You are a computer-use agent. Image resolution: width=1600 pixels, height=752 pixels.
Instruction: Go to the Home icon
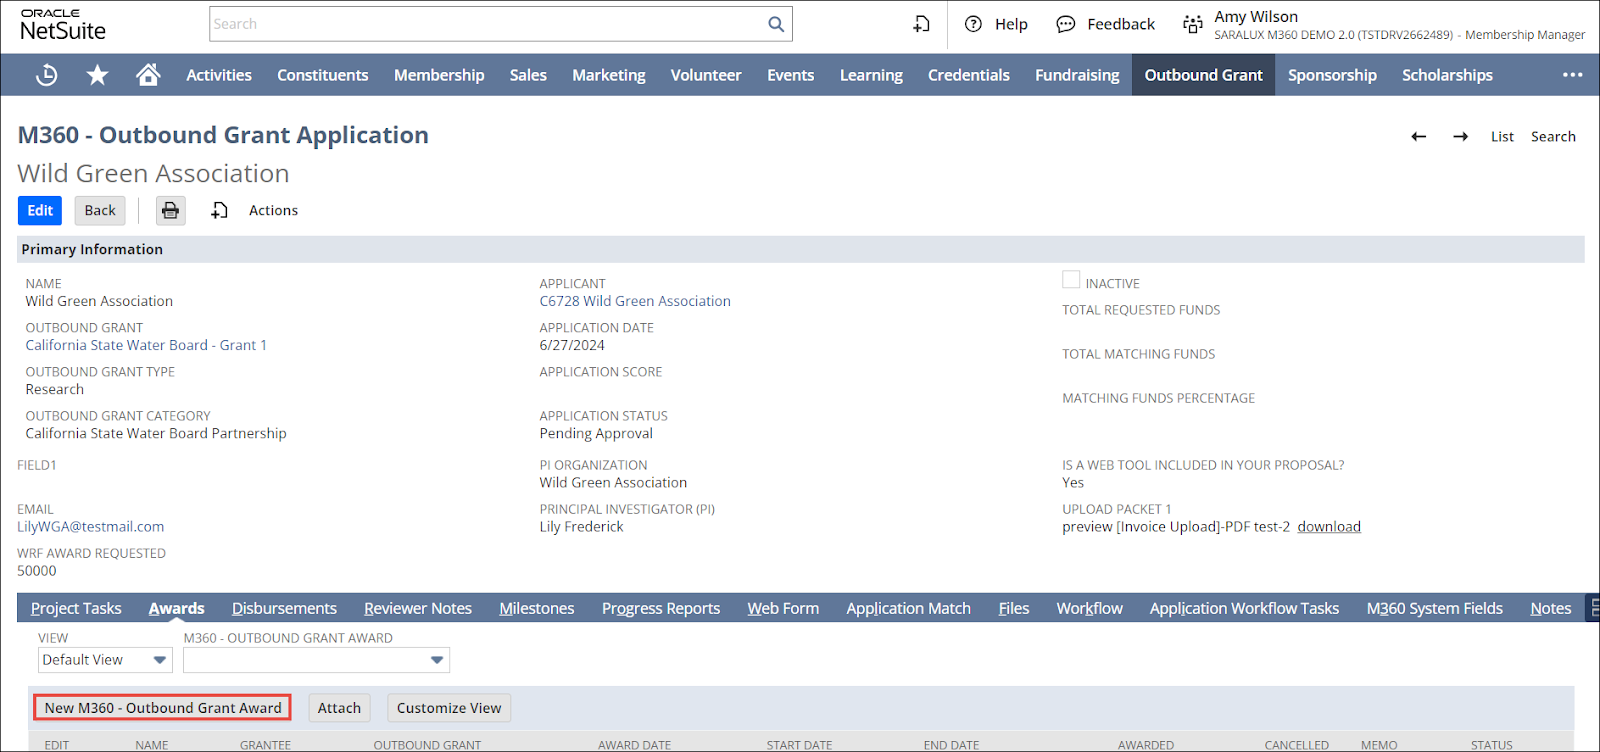(x=148, y=75)
